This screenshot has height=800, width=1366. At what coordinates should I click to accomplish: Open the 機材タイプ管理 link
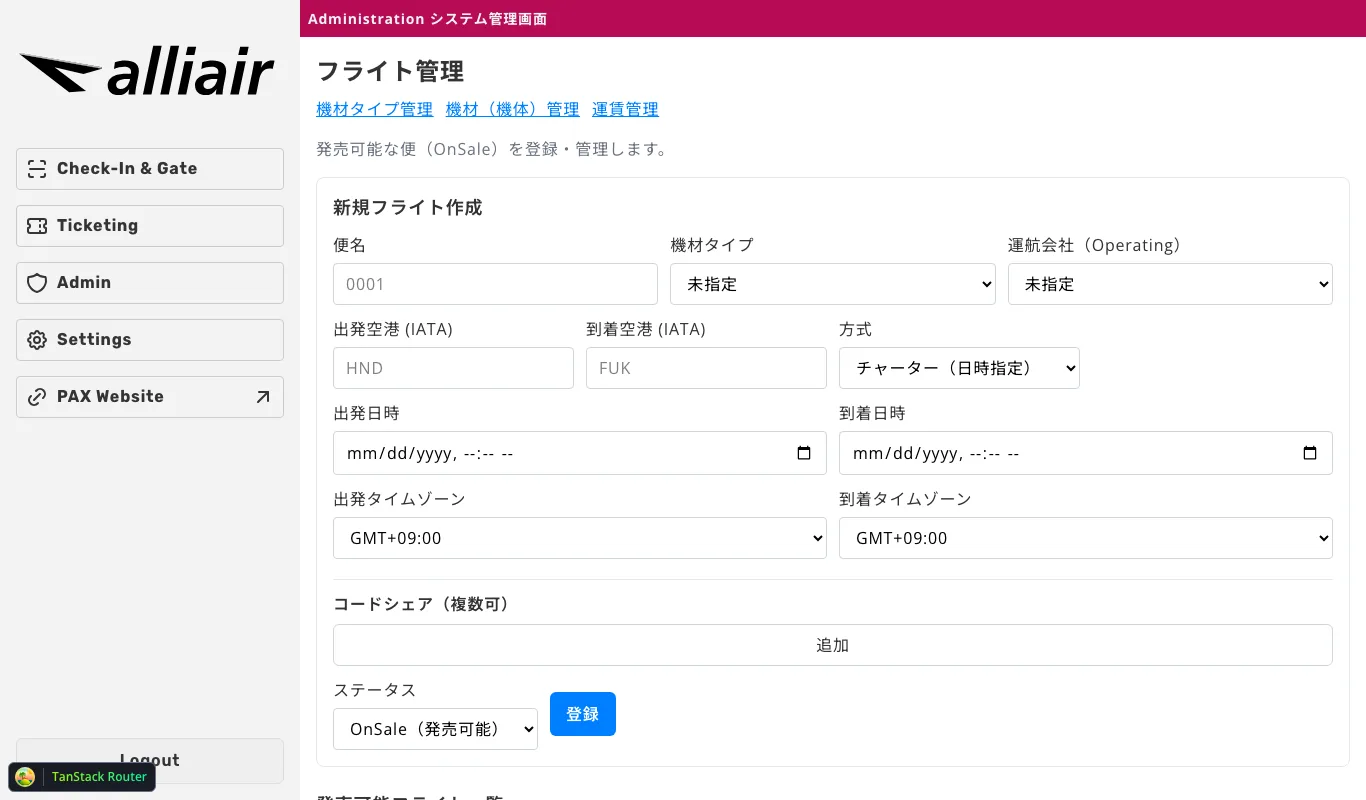click(x=374, y=110)
